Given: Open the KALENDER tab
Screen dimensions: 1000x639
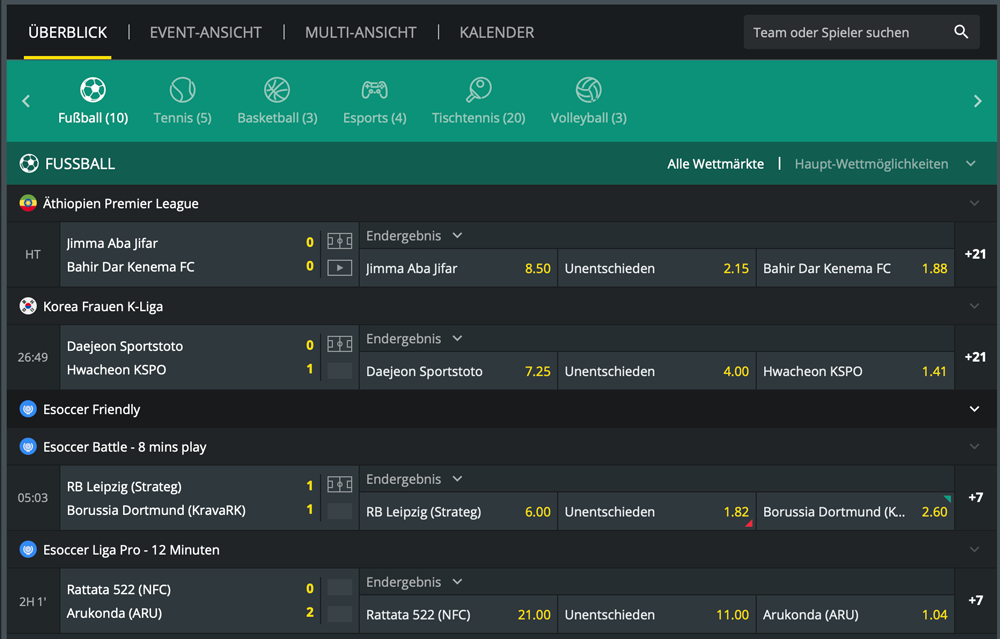Looking at the screenshot, I should coord(497,33).
